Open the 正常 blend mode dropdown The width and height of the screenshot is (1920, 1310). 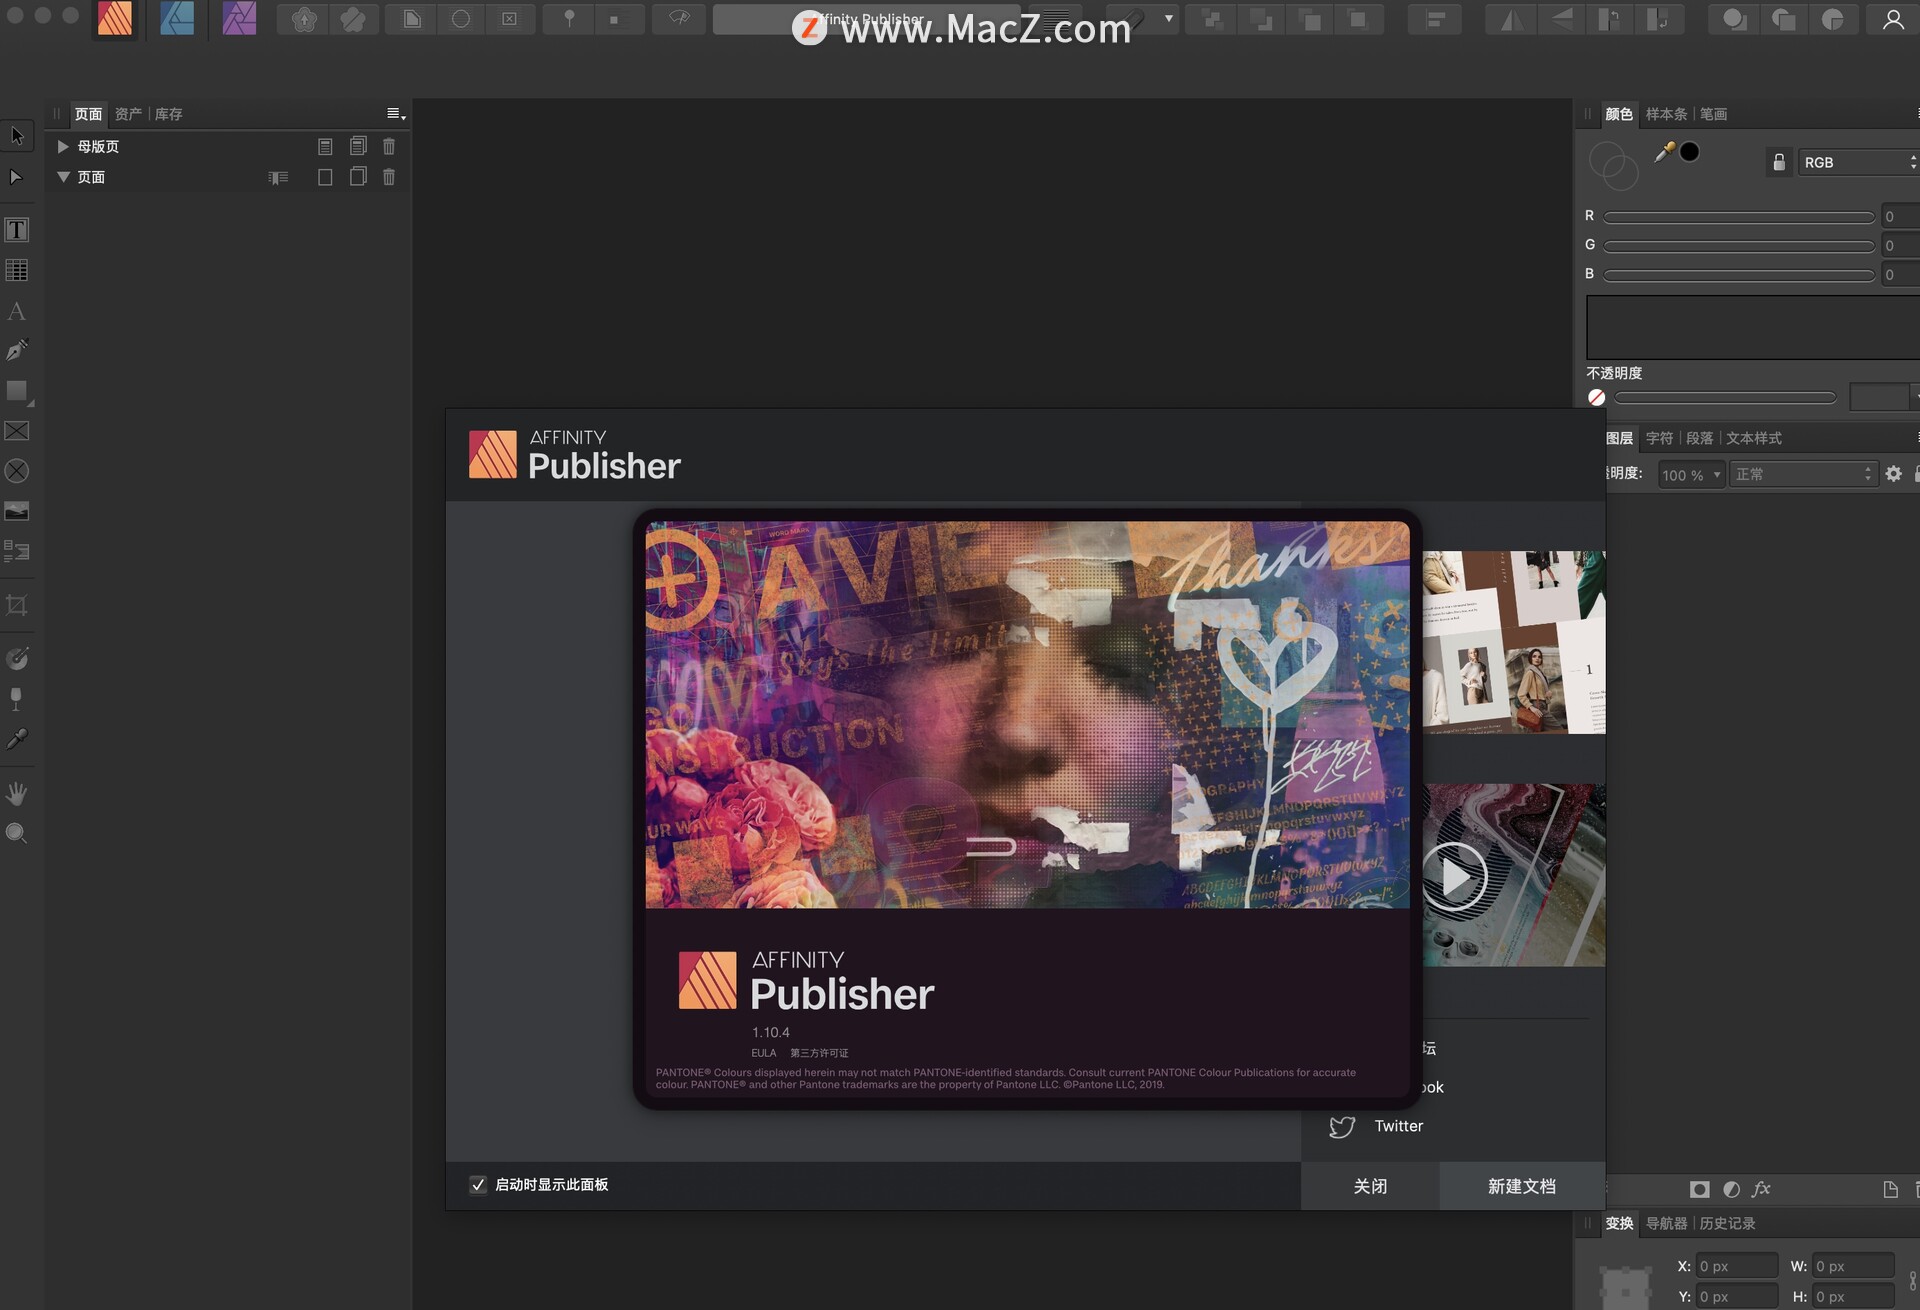point(1803,474)
